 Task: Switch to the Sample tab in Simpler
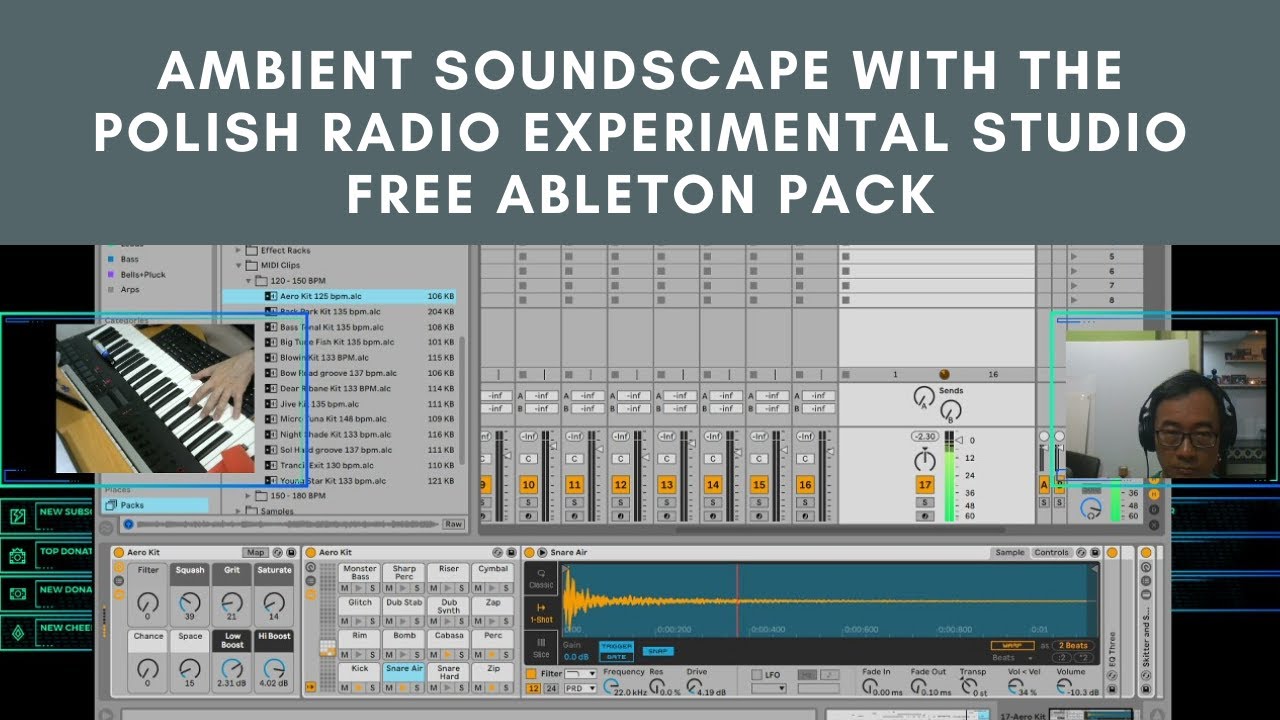[1010, 552]
